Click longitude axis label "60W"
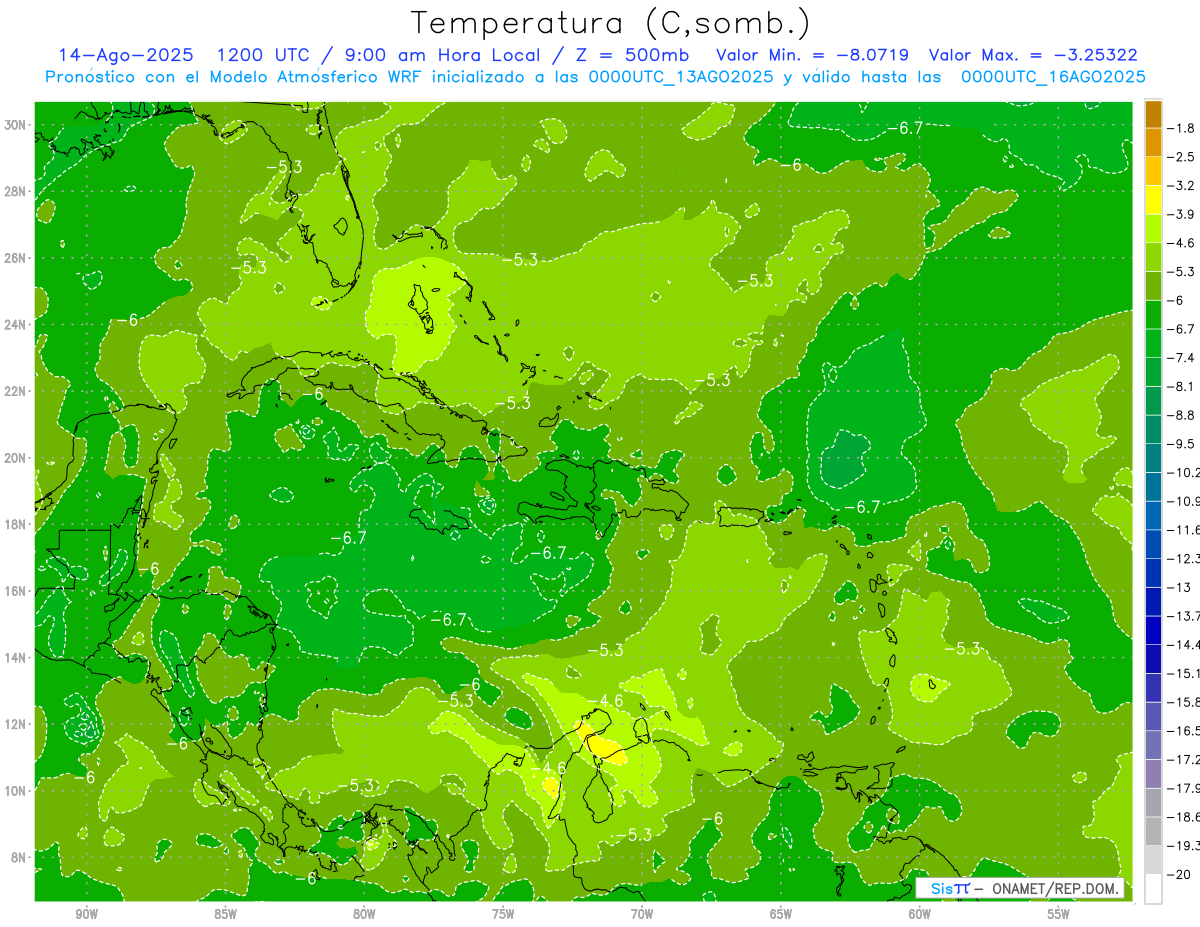This screenshot has width=1200, height=927. pos(920,914)
